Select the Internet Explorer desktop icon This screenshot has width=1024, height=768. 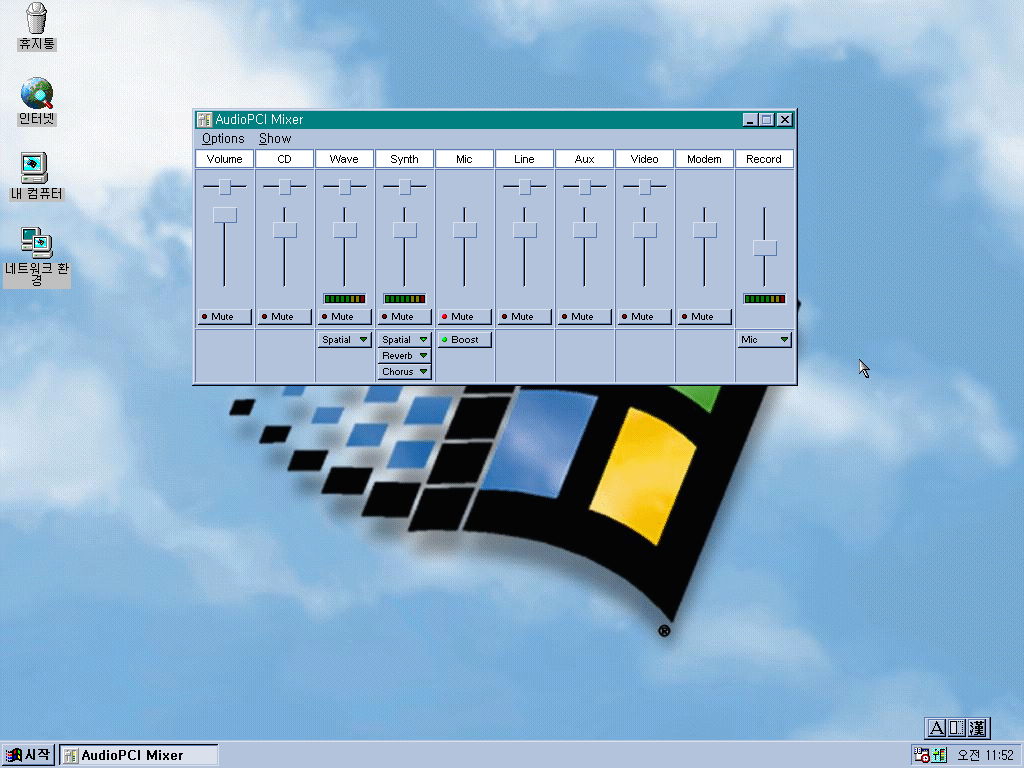pos(37,101)
